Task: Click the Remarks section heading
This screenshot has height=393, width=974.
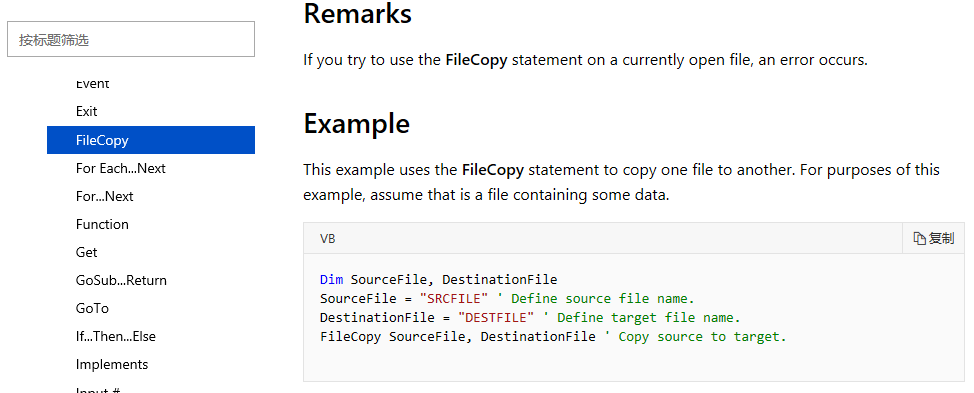Action: pyautogui.click(x=358, y=14)
